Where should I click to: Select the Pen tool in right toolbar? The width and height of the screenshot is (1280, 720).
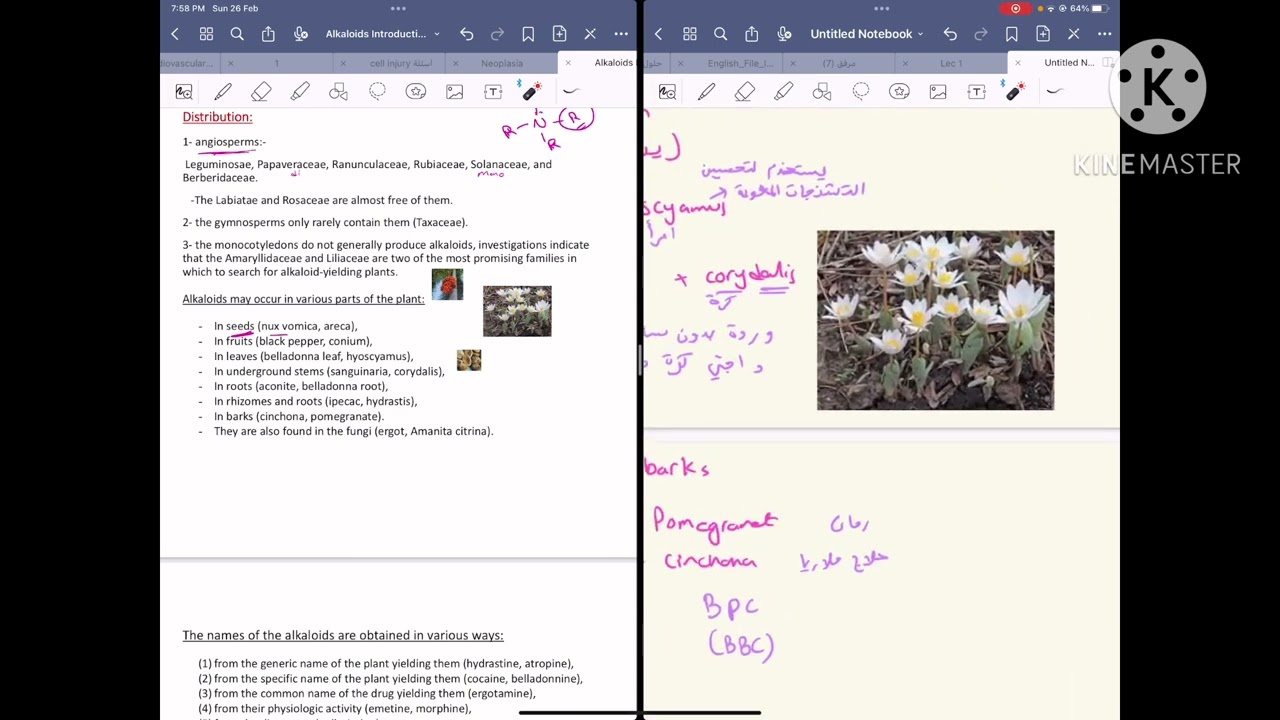[x=706, y=92]
